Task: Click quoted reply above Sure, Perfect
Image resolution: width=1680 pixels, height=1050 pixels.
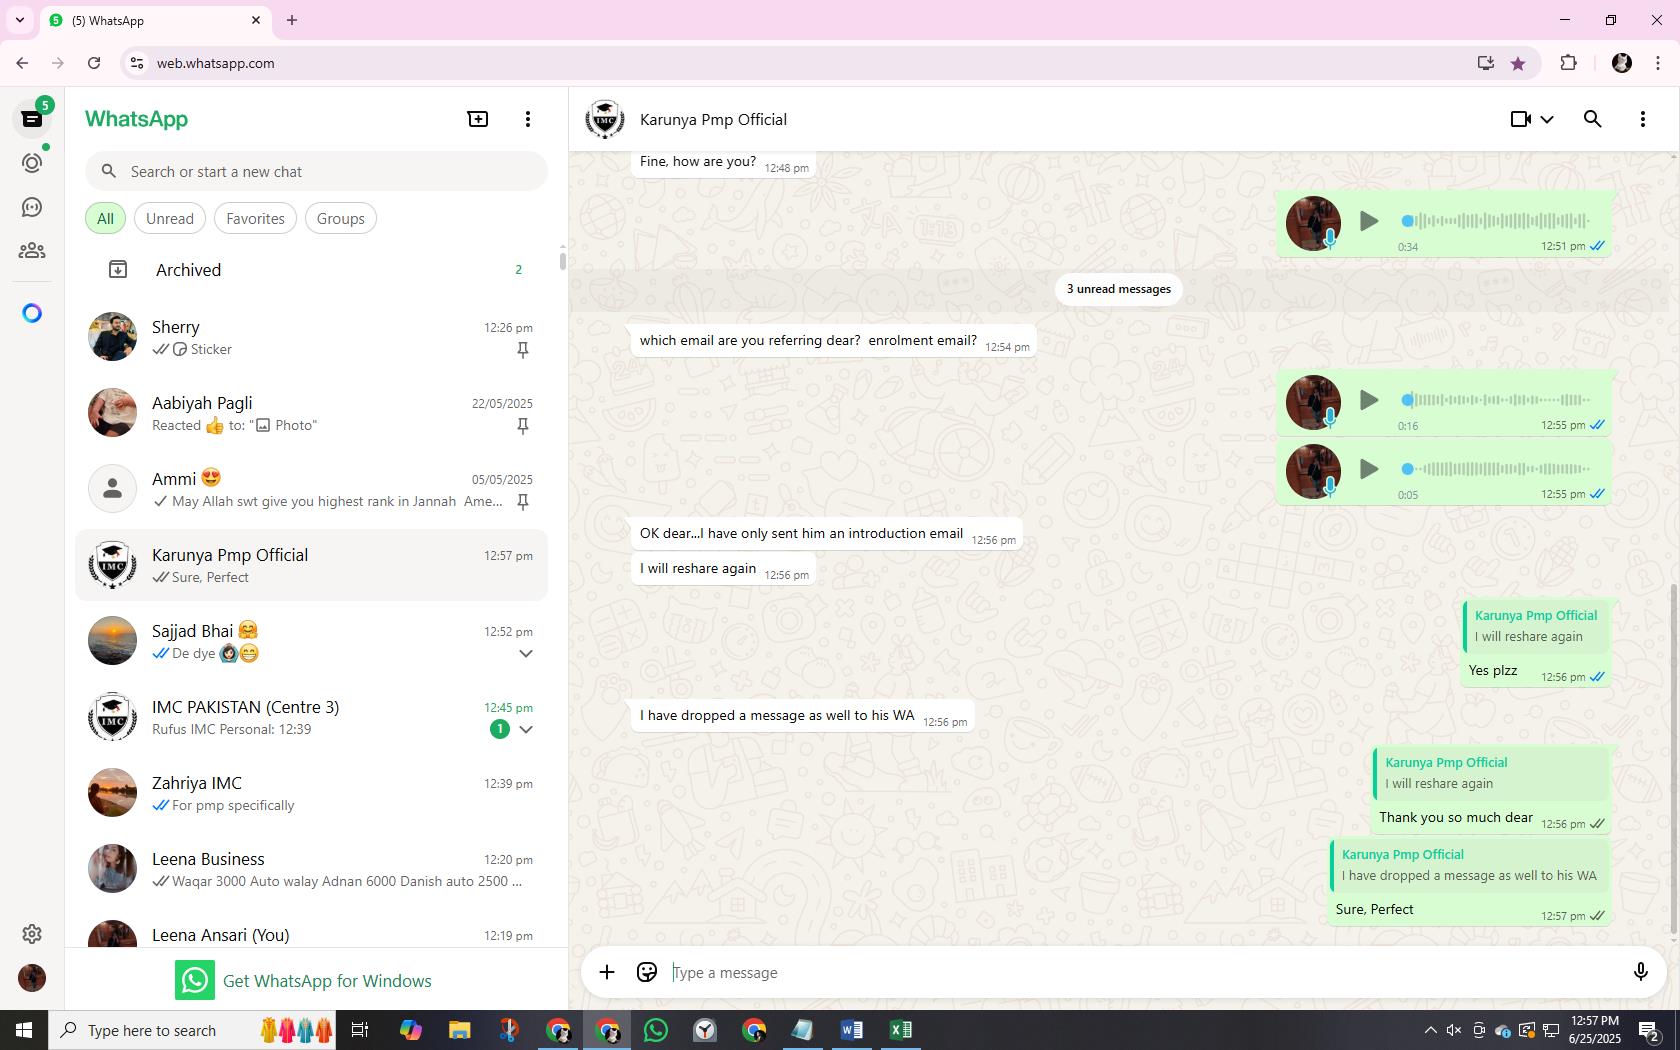Action: (1469, 865)
